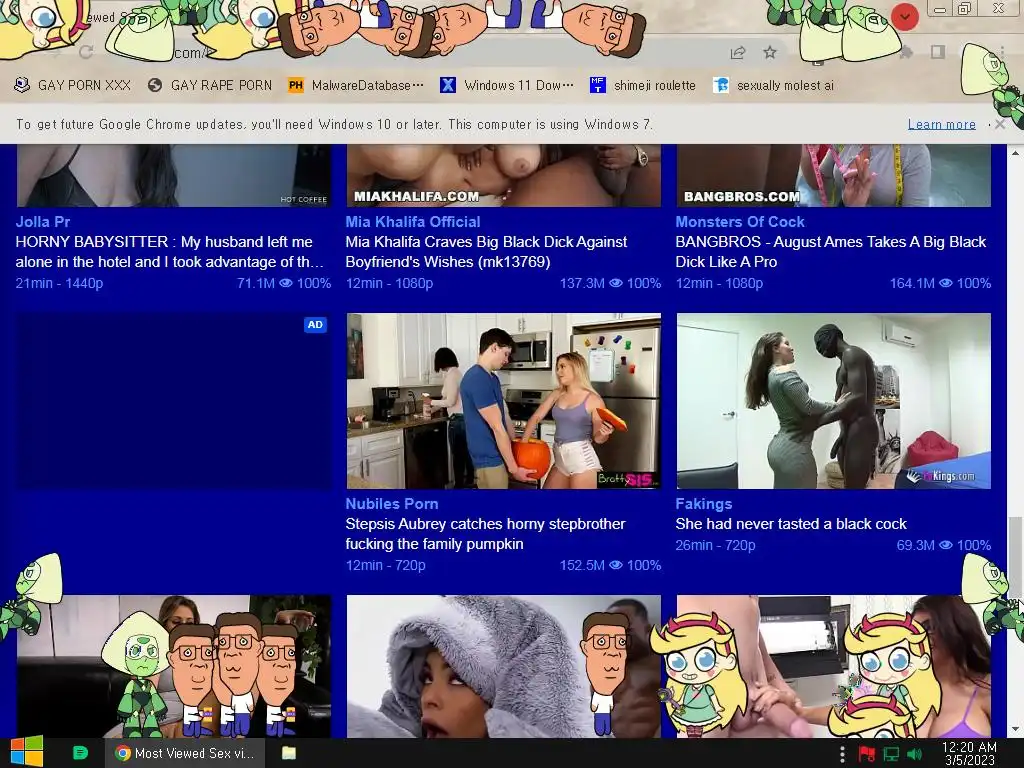Open the Jolla Pr channel link

tap(42, 221)
